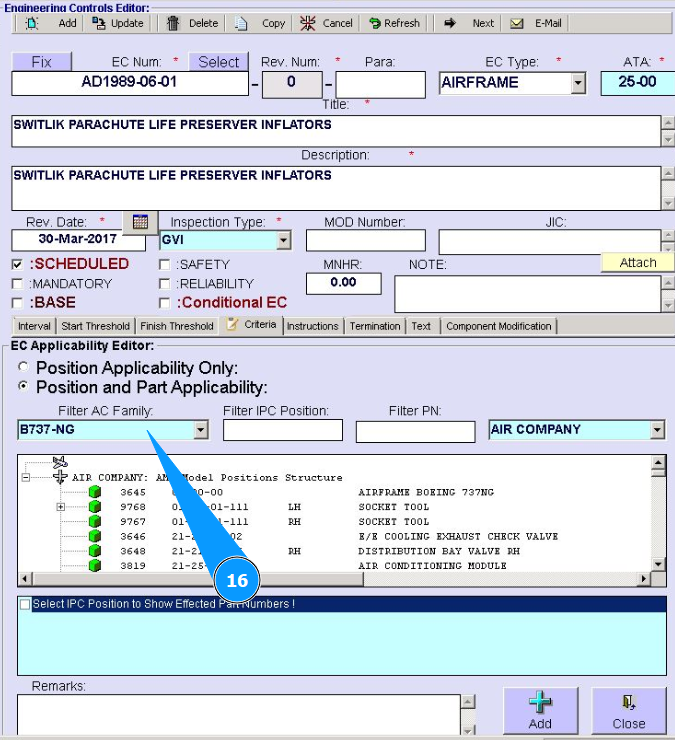Viewport: 675px width, 743px height.
Task: Click the MNHR value field
Action: point(344,283)
